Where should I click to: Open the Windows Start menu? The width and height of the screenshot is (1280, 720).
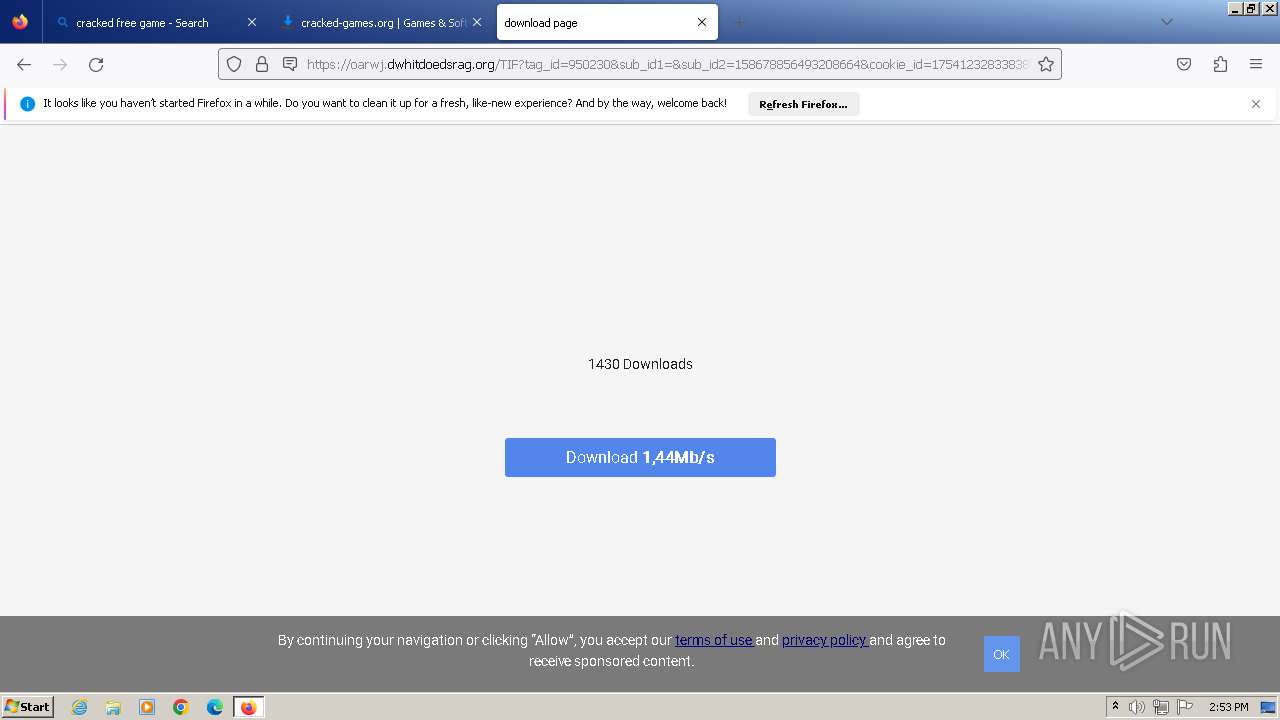point(28,706)
